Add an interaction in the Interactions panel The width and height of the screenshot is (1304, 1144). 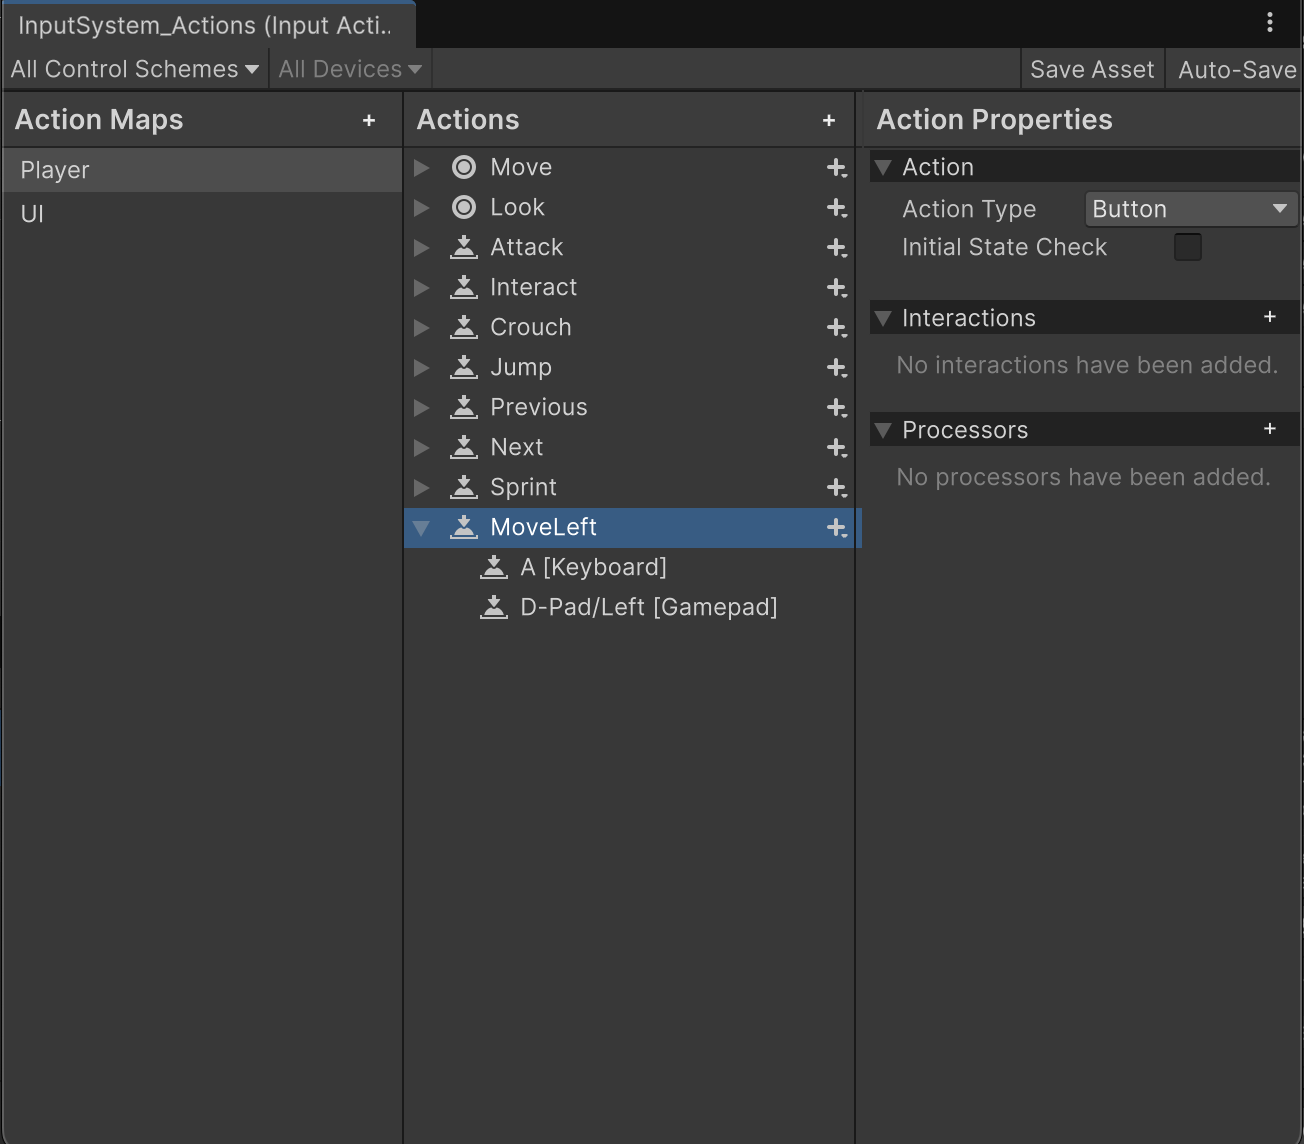pyautogui.click(x=1269, y=317)
